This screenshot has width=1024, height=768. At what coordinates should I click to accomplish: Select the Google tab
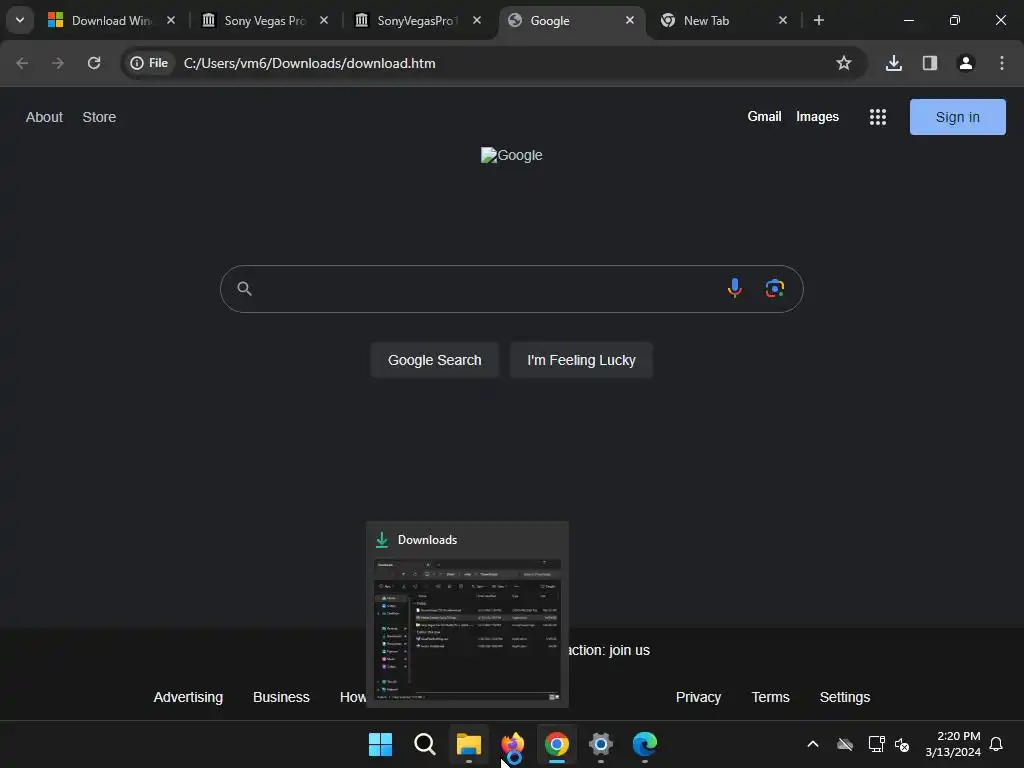[x=571, y=20]
